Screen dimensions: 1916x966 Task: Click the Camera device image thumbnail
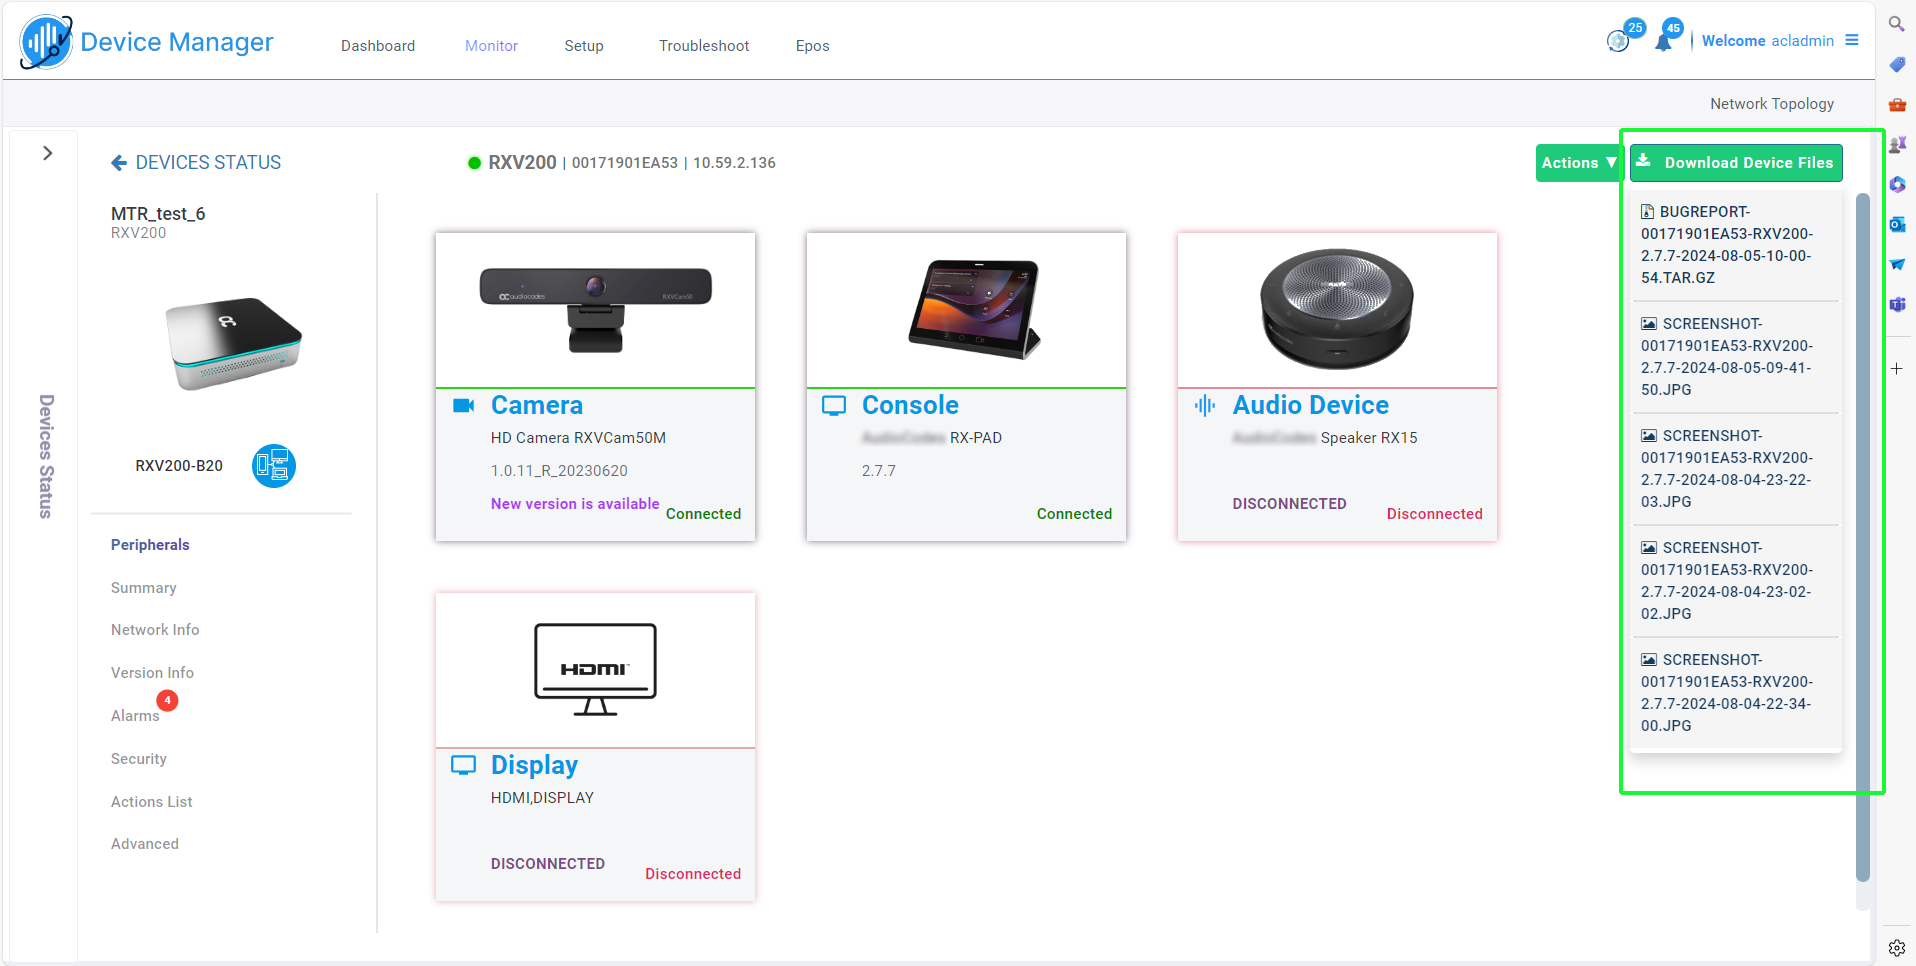pyautogui.click(x=595, y=310)
